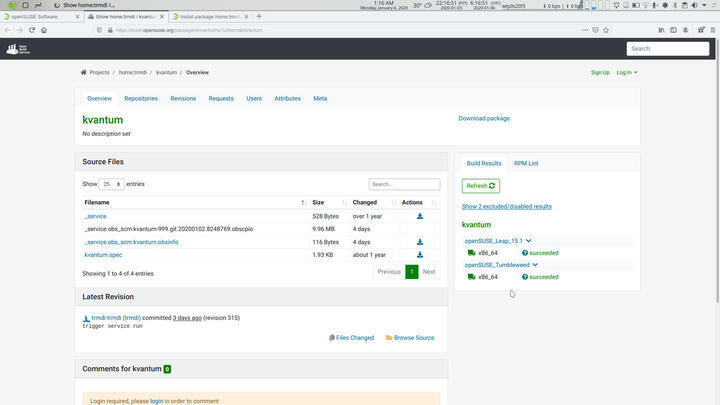720x405 pixels.
Task: Open the browser home page icon
Action: click(x=44, y=30)
